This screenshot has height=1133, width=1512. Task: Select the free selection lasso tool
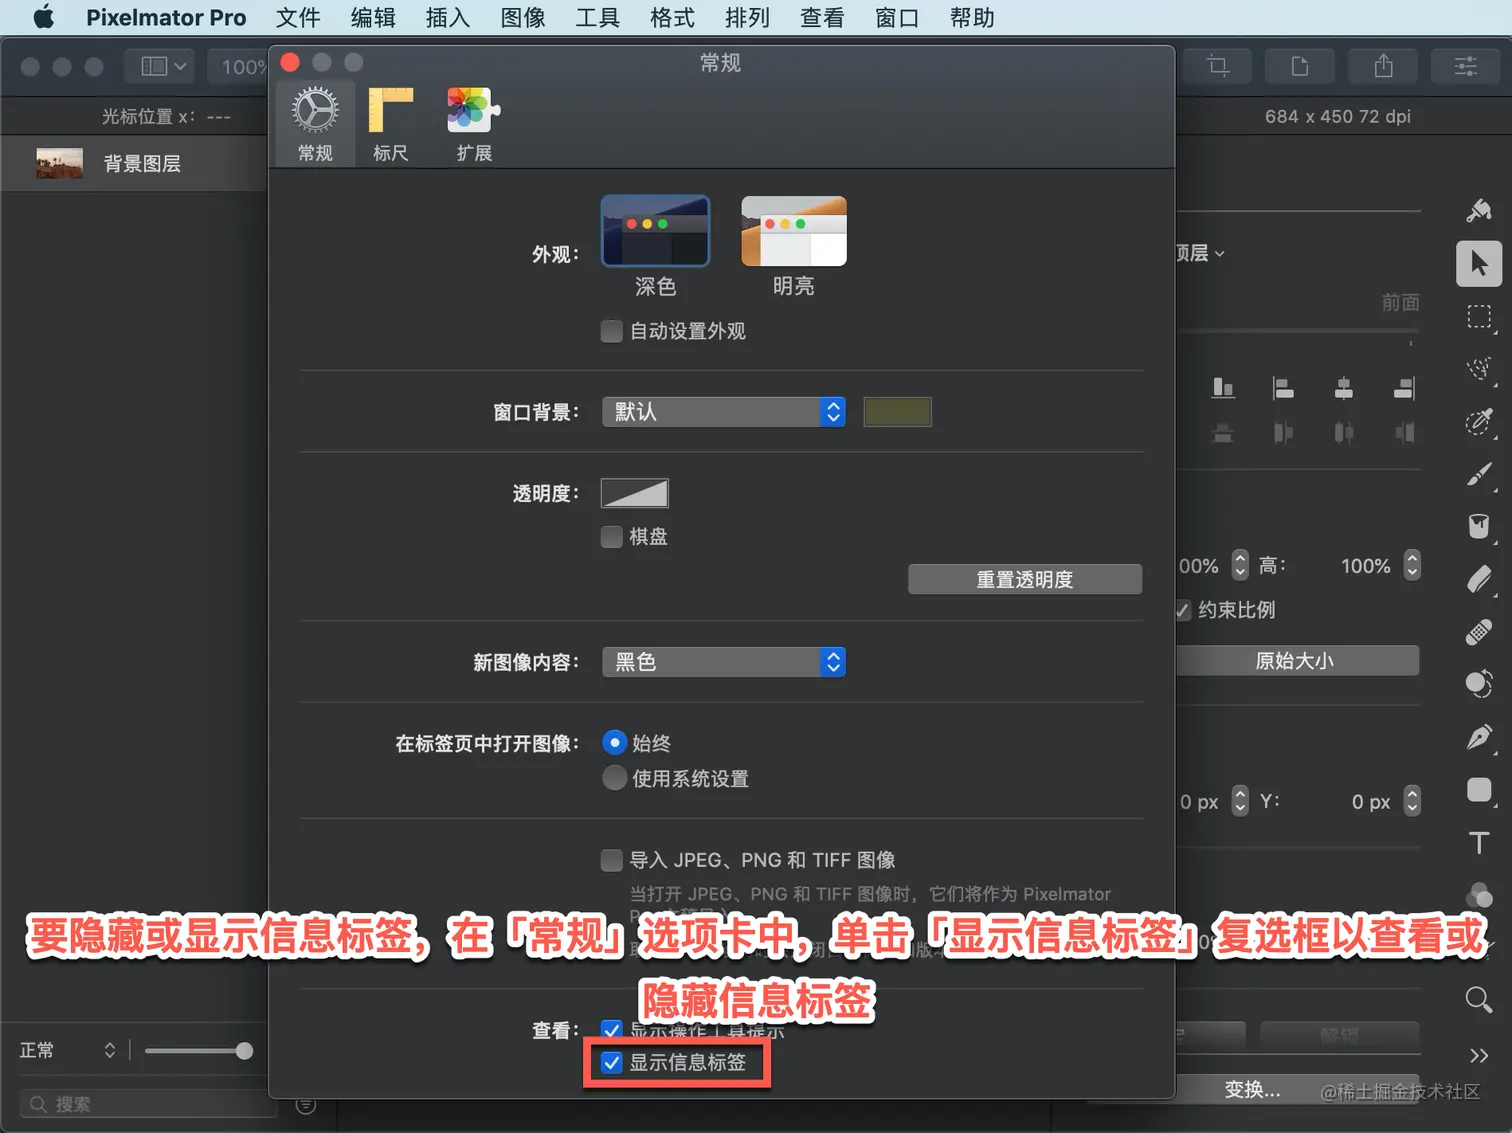1479,369
